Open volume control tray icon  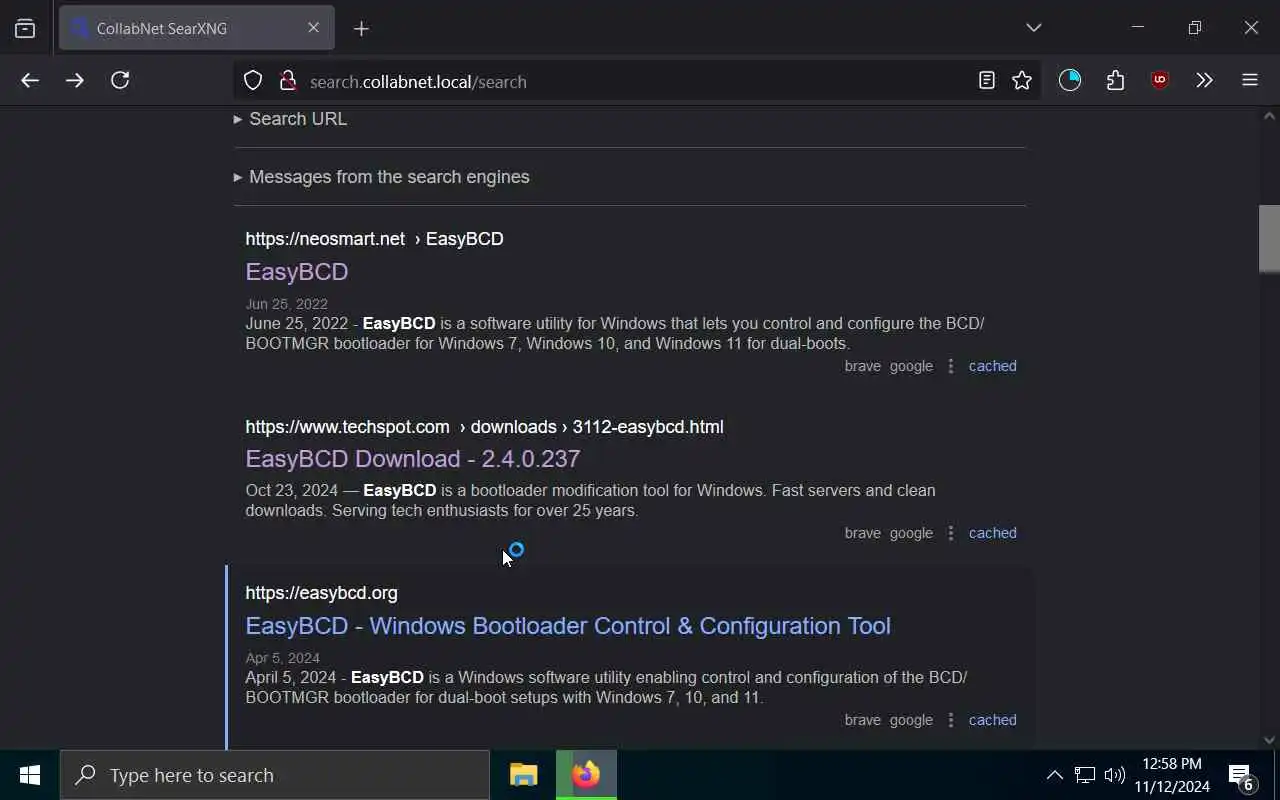tap(1115, 775)
